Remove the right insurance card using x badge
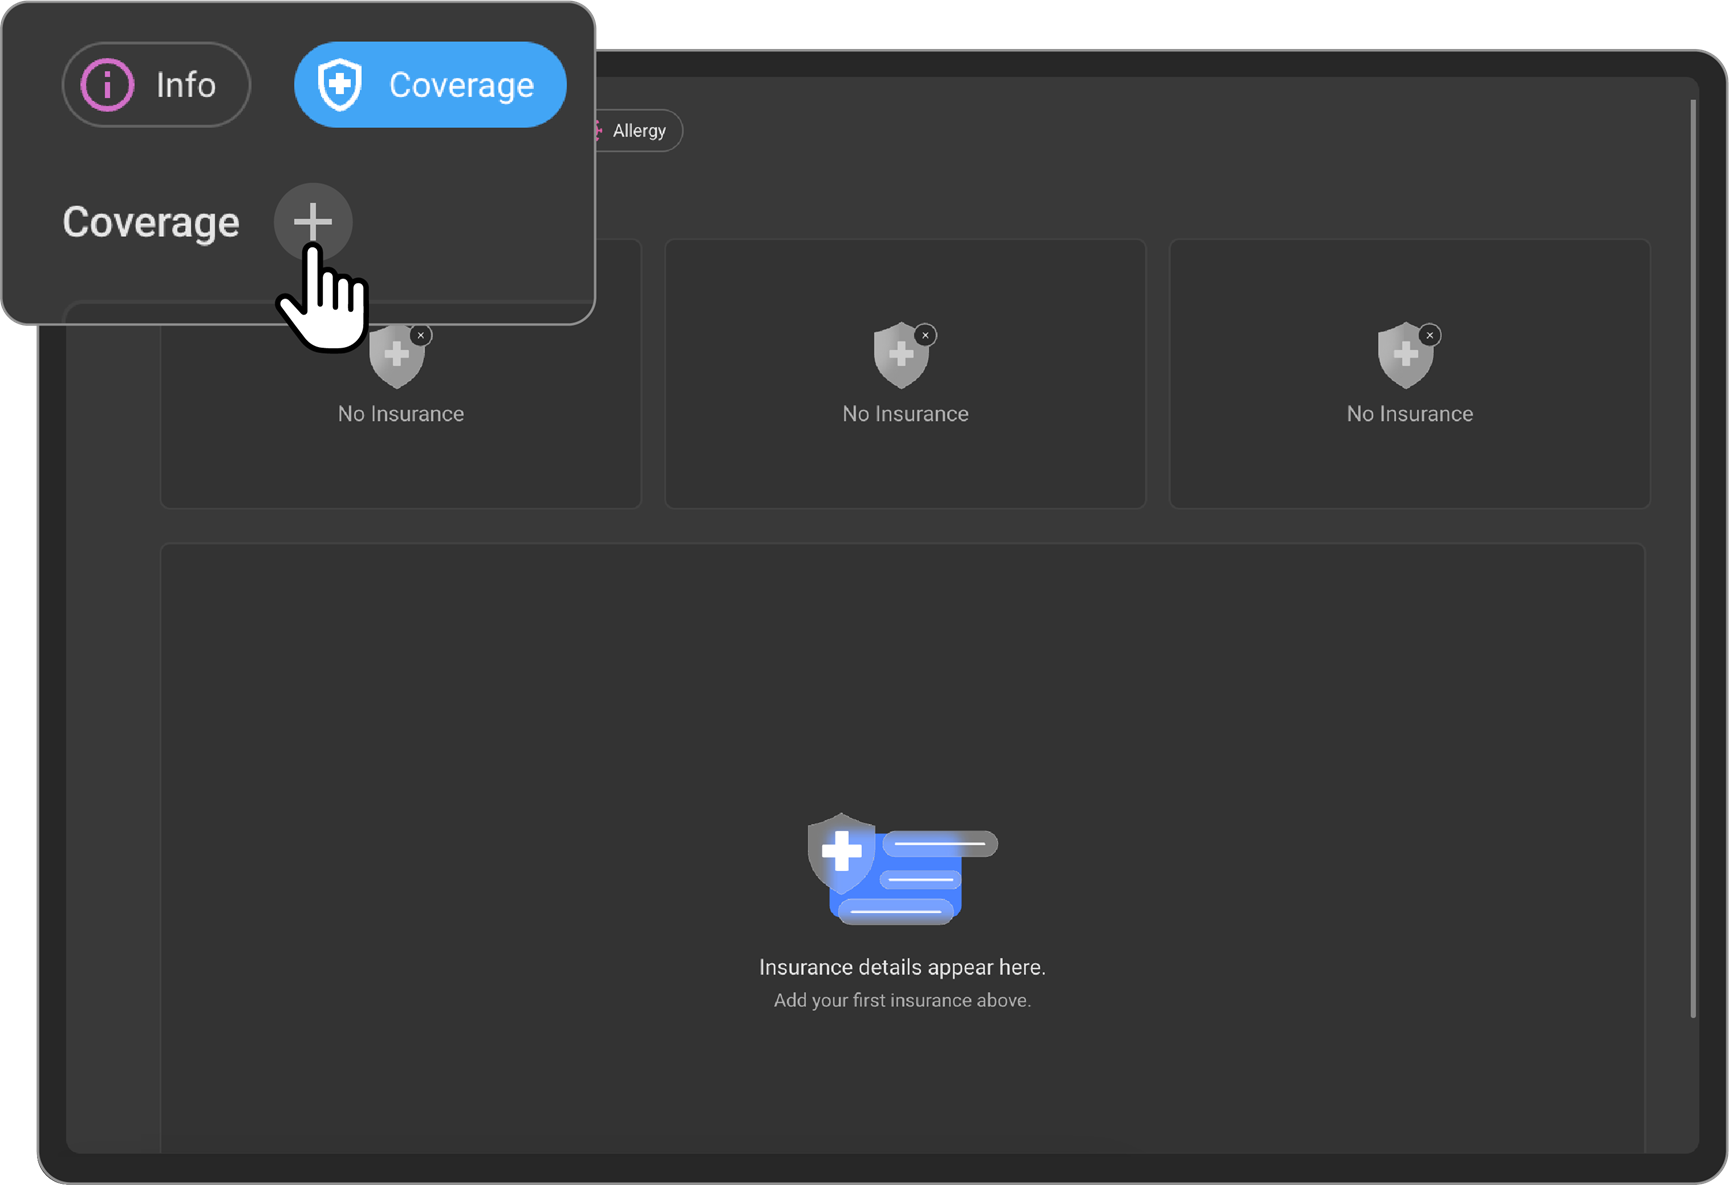The width and height of the screenshot is (1729, 1185). (1430, 335)
